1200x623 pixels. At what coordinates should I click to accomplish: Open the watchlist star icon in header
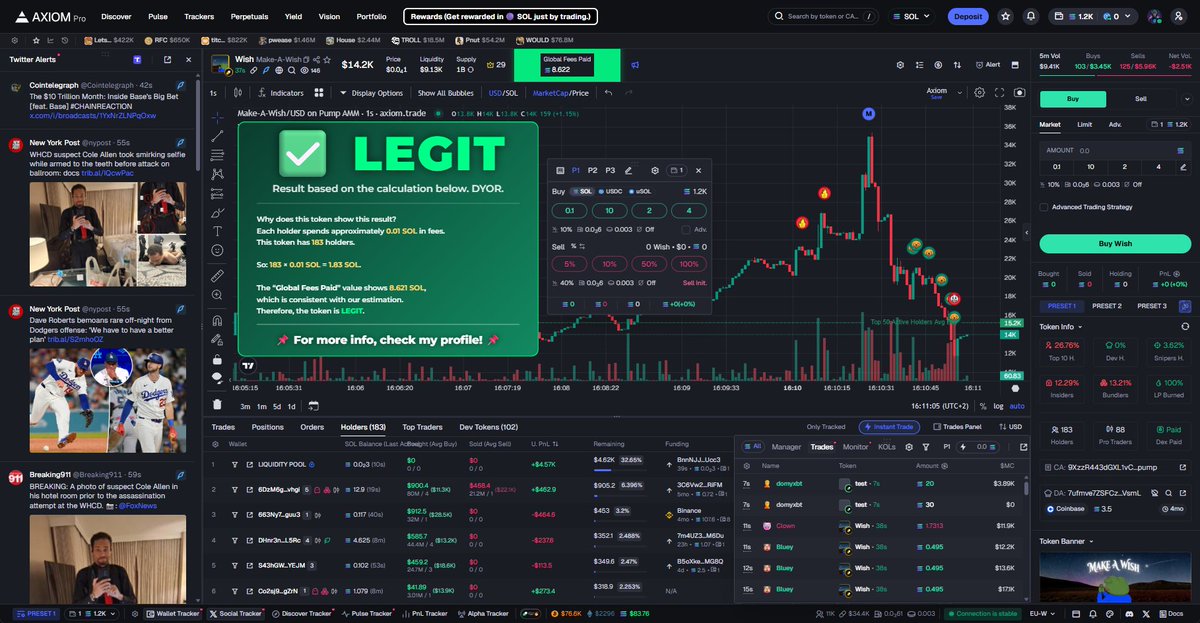(x=1005, y=16)
